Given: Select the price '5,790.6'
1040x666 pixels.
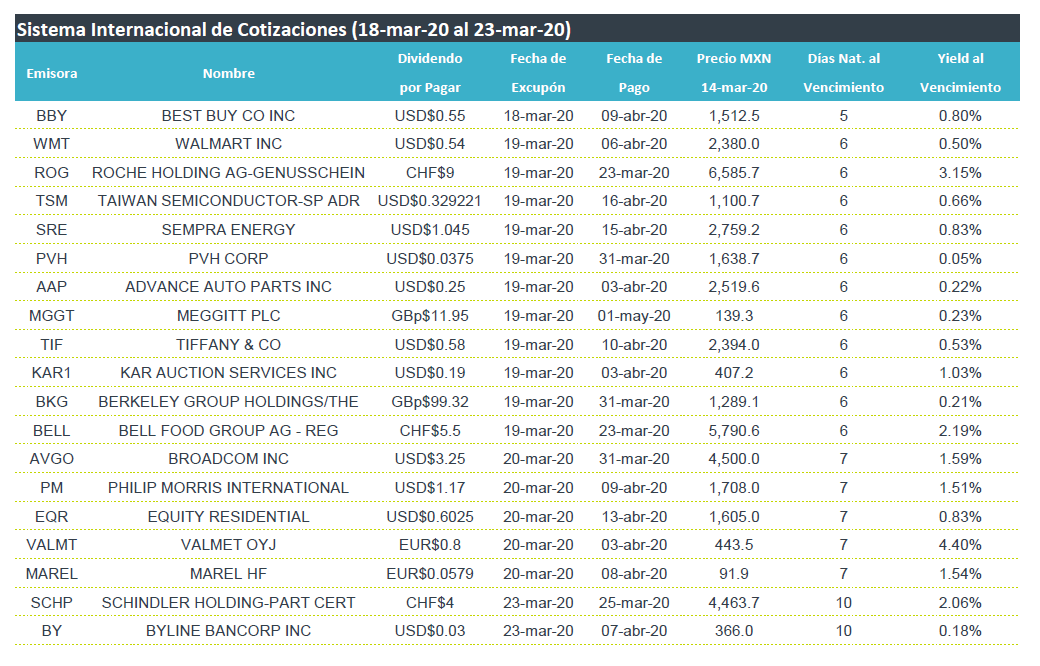Looking at the screenshot, I should point(734,431).
